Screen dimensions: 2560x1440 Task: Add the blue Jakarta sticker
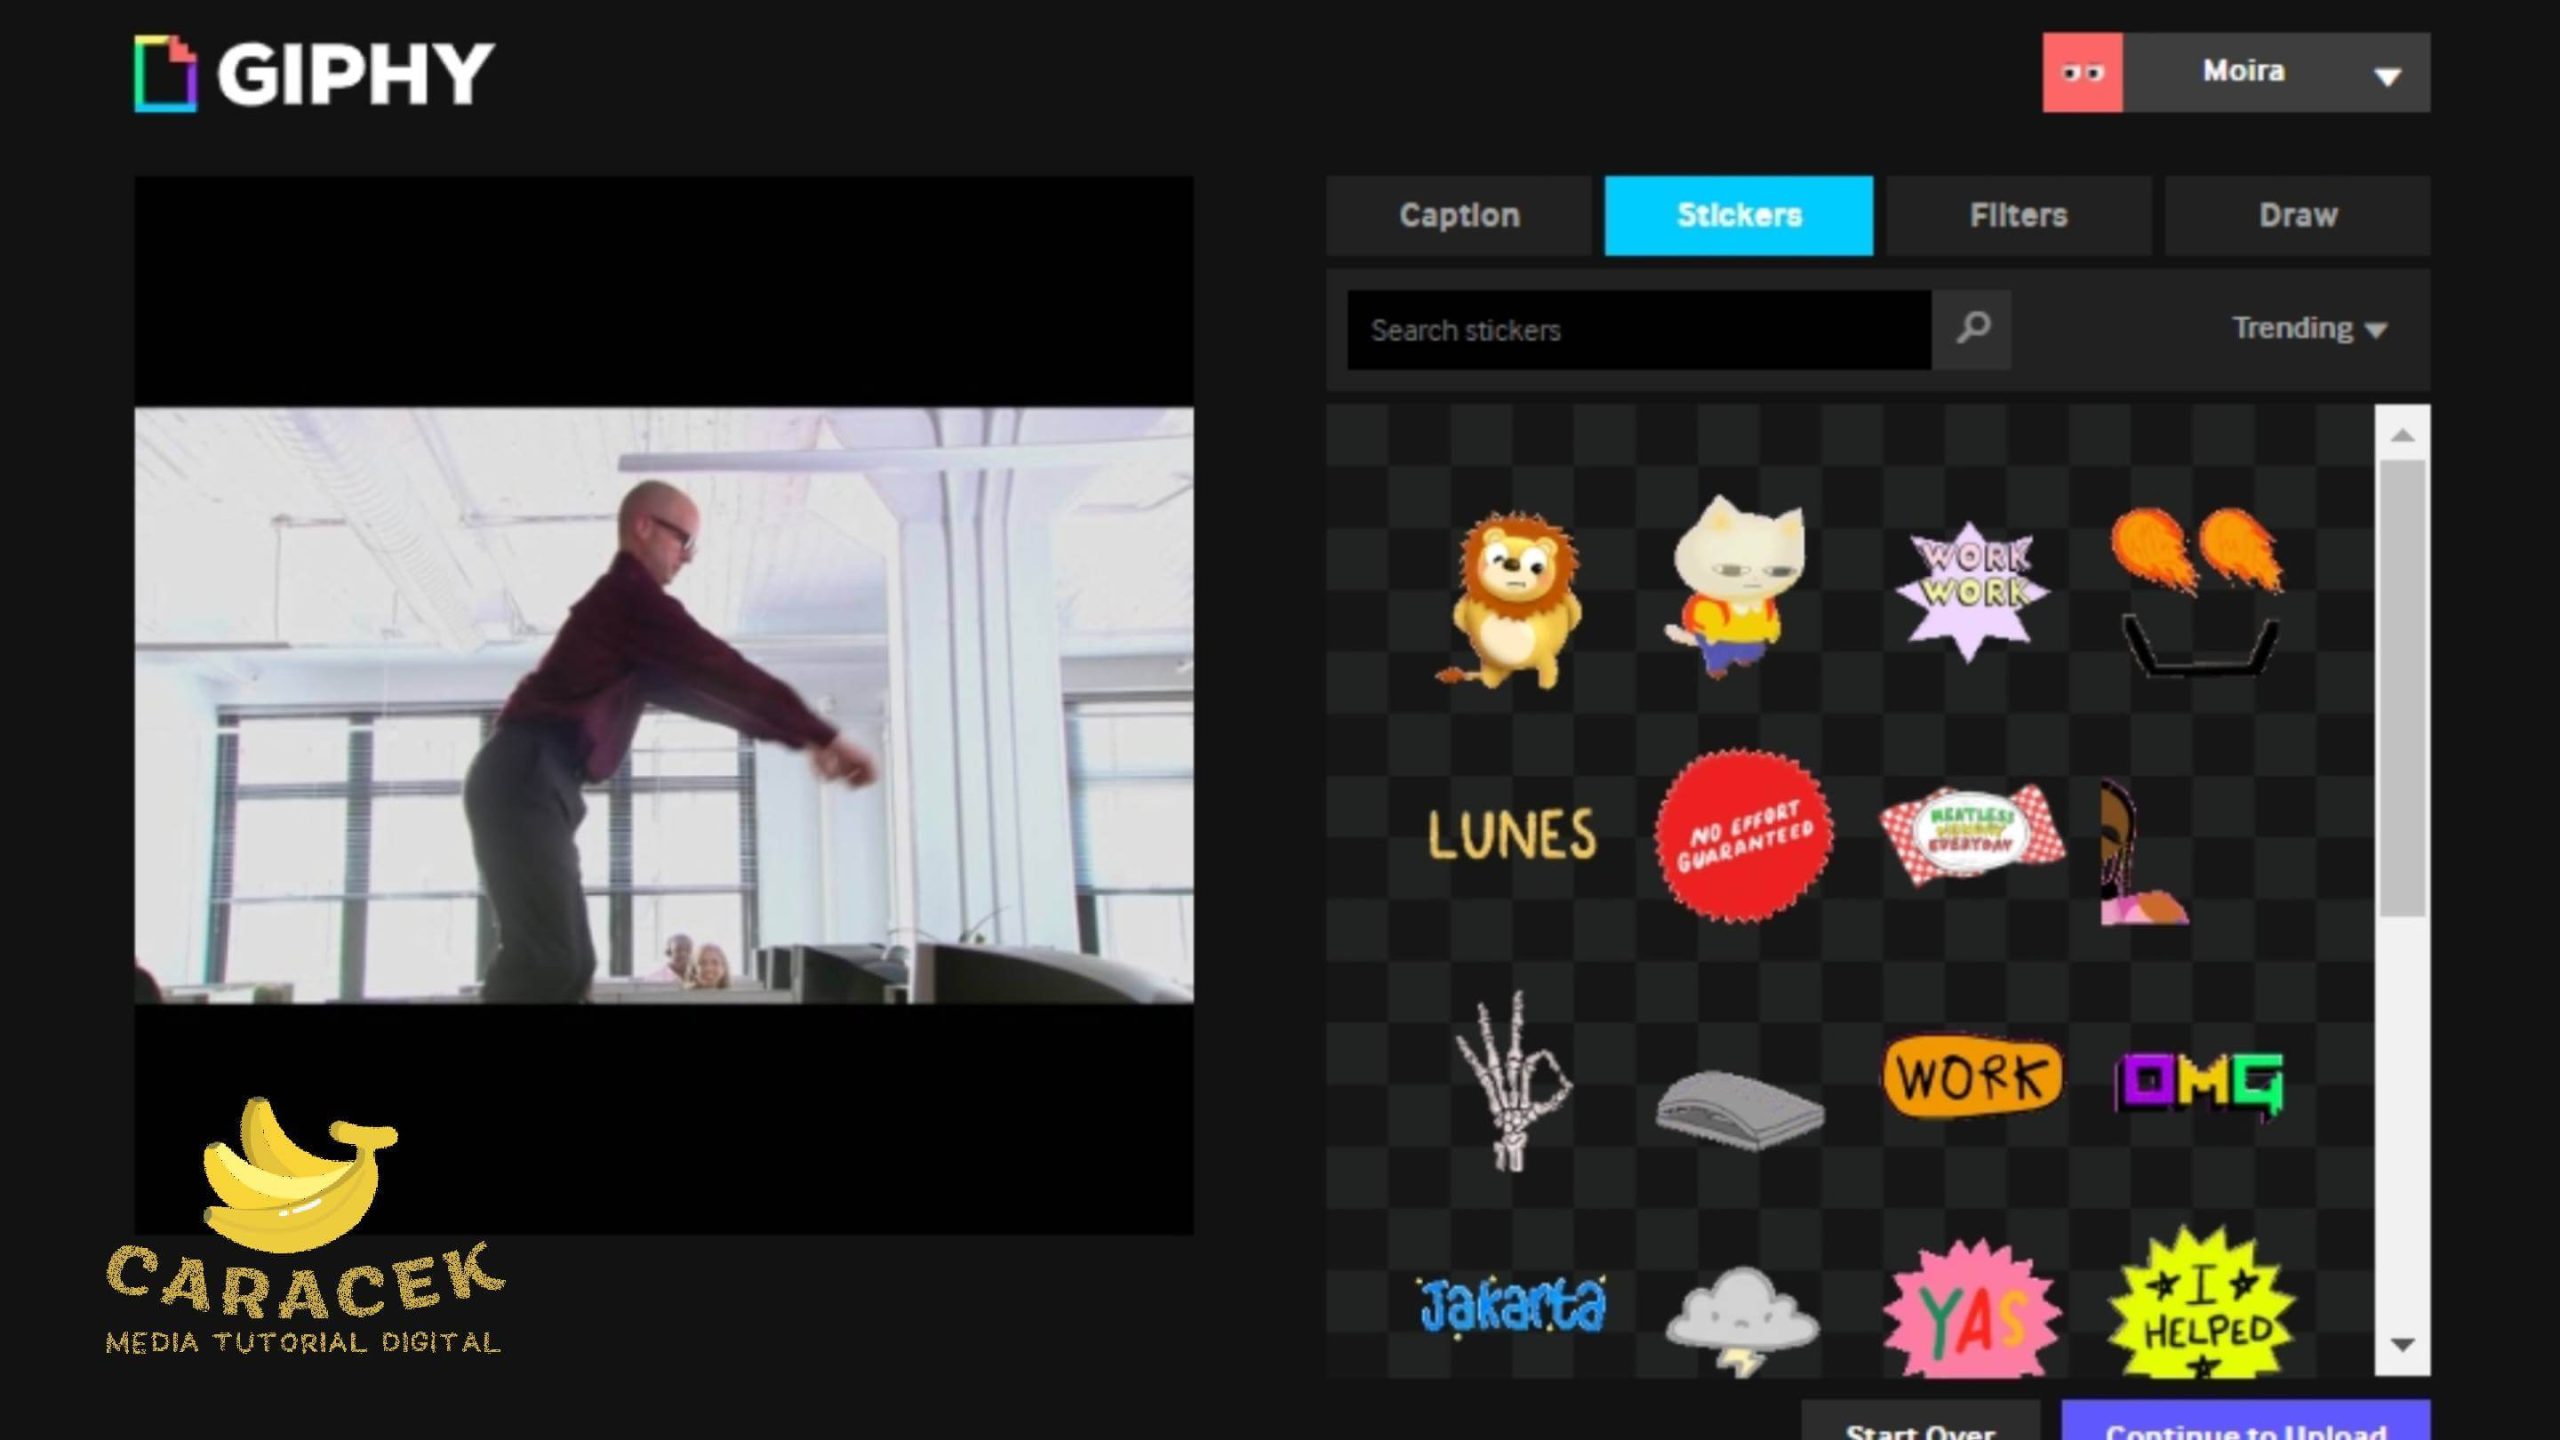tap(1512, 1306)
